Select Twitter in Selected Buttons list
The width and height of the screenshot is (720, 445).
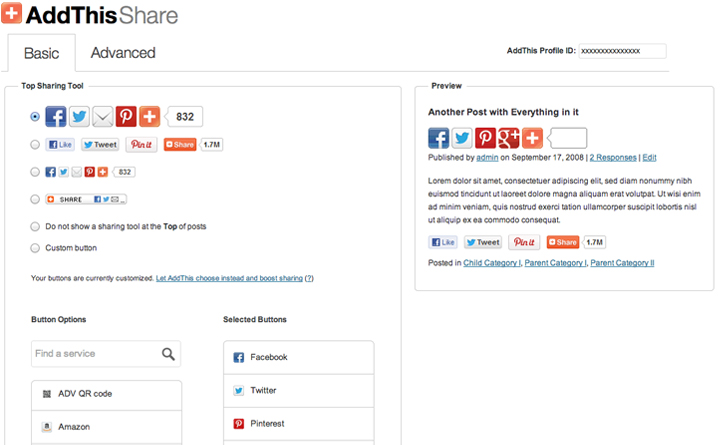[298, 391]
